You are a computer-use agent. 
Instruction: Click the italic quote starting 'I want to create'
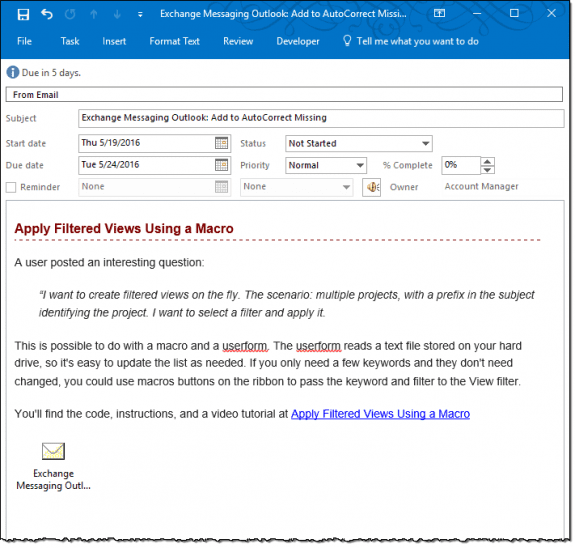click(287, 304)
